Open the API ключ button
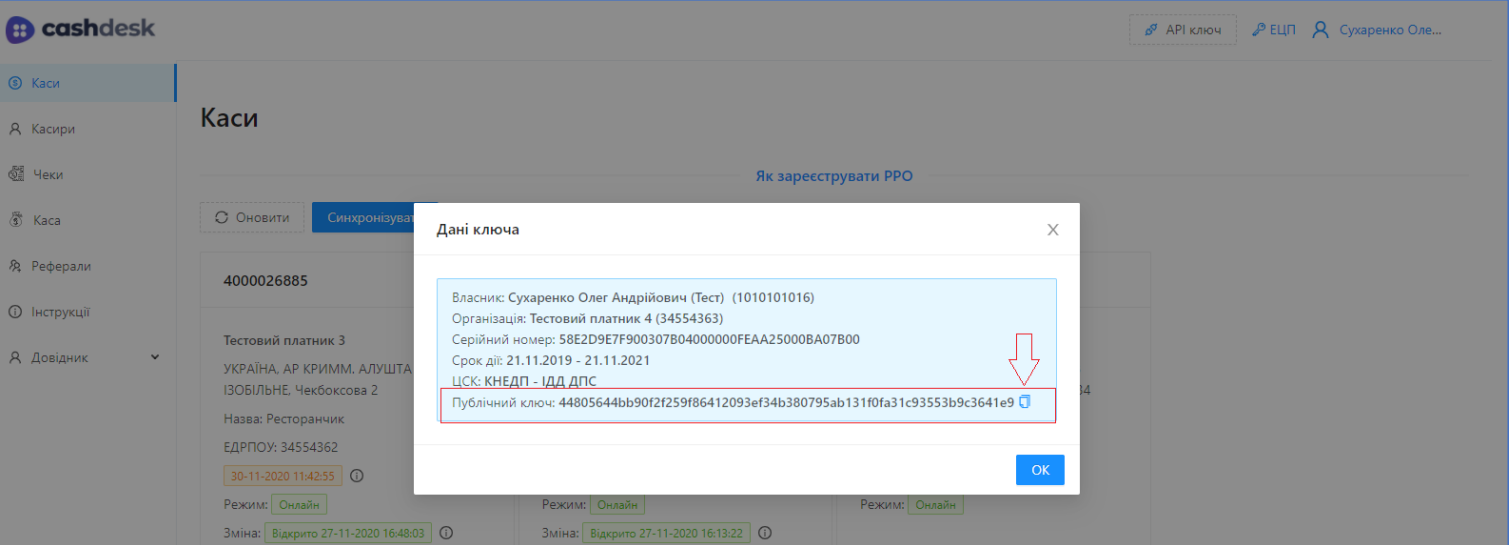 (x=1183, y=30)
